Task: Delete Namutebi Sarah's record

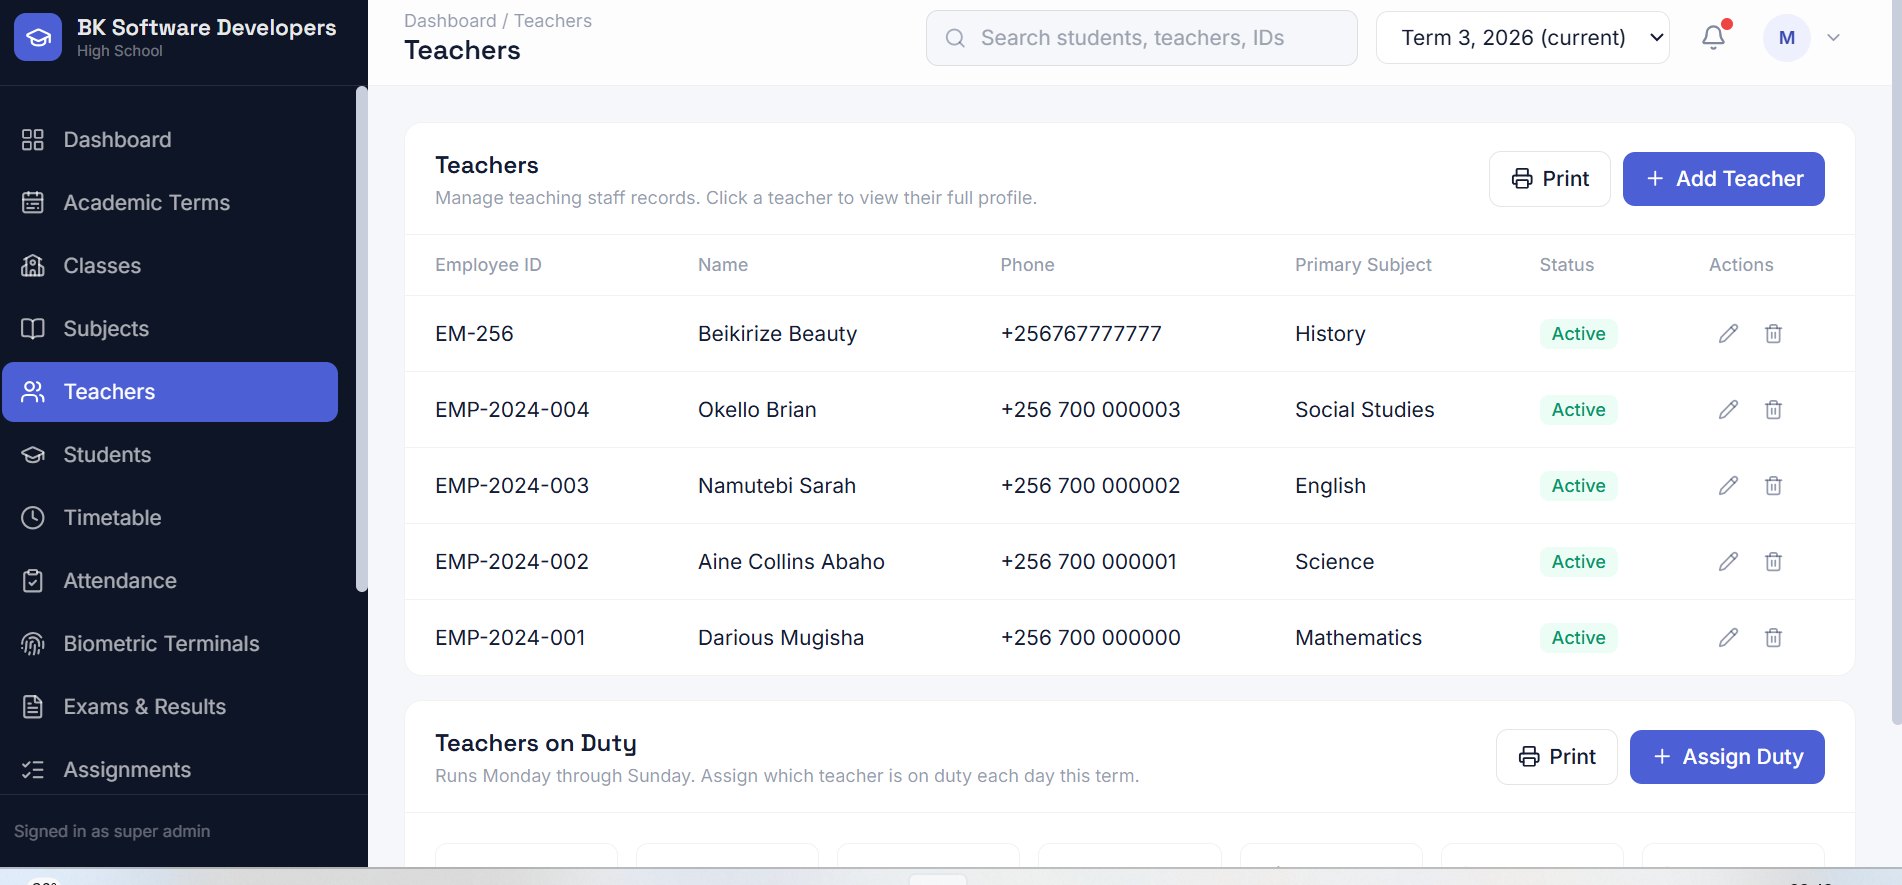Action: 1773,486
